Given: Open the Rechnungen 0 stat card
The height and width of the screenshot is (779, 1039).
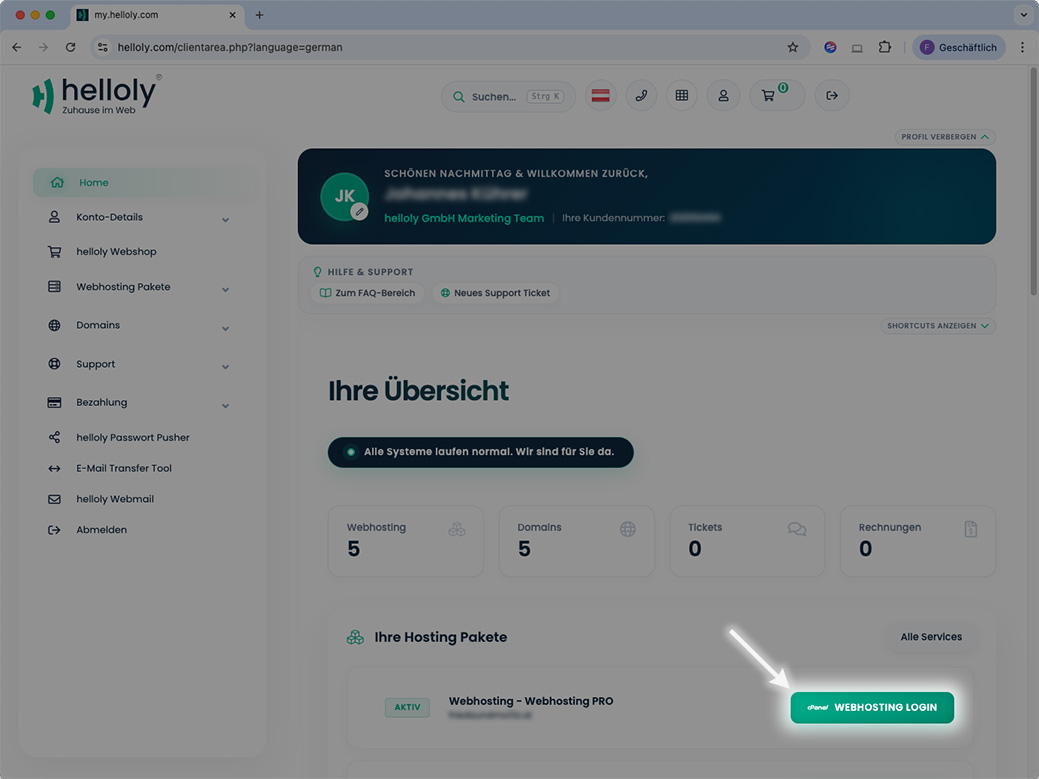Looking at the screenshot, I should click(918, 541).
